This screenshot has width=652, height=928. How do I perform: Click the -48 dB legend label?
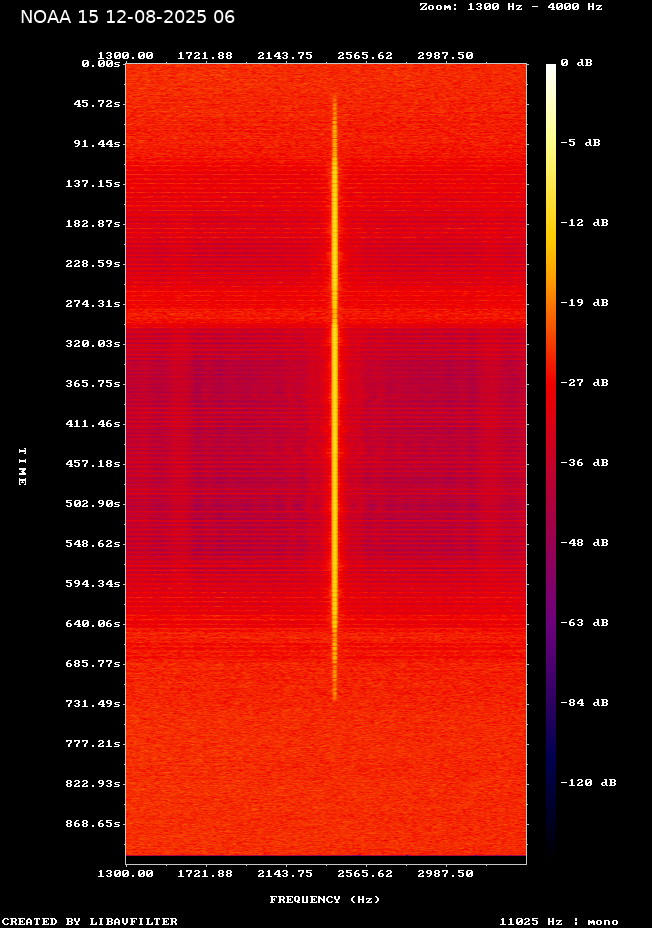click(x=585, y=542)
